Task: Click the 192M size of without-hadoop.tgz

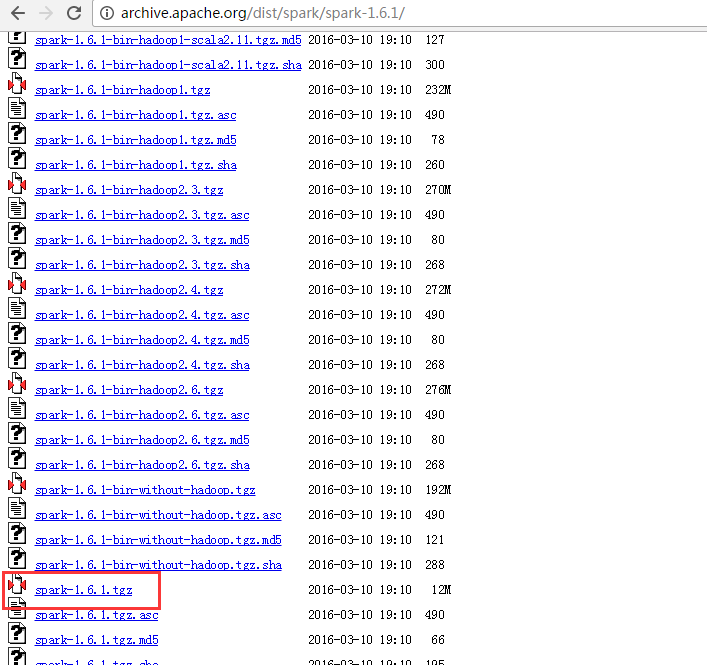Action: (x=438, y=490)
